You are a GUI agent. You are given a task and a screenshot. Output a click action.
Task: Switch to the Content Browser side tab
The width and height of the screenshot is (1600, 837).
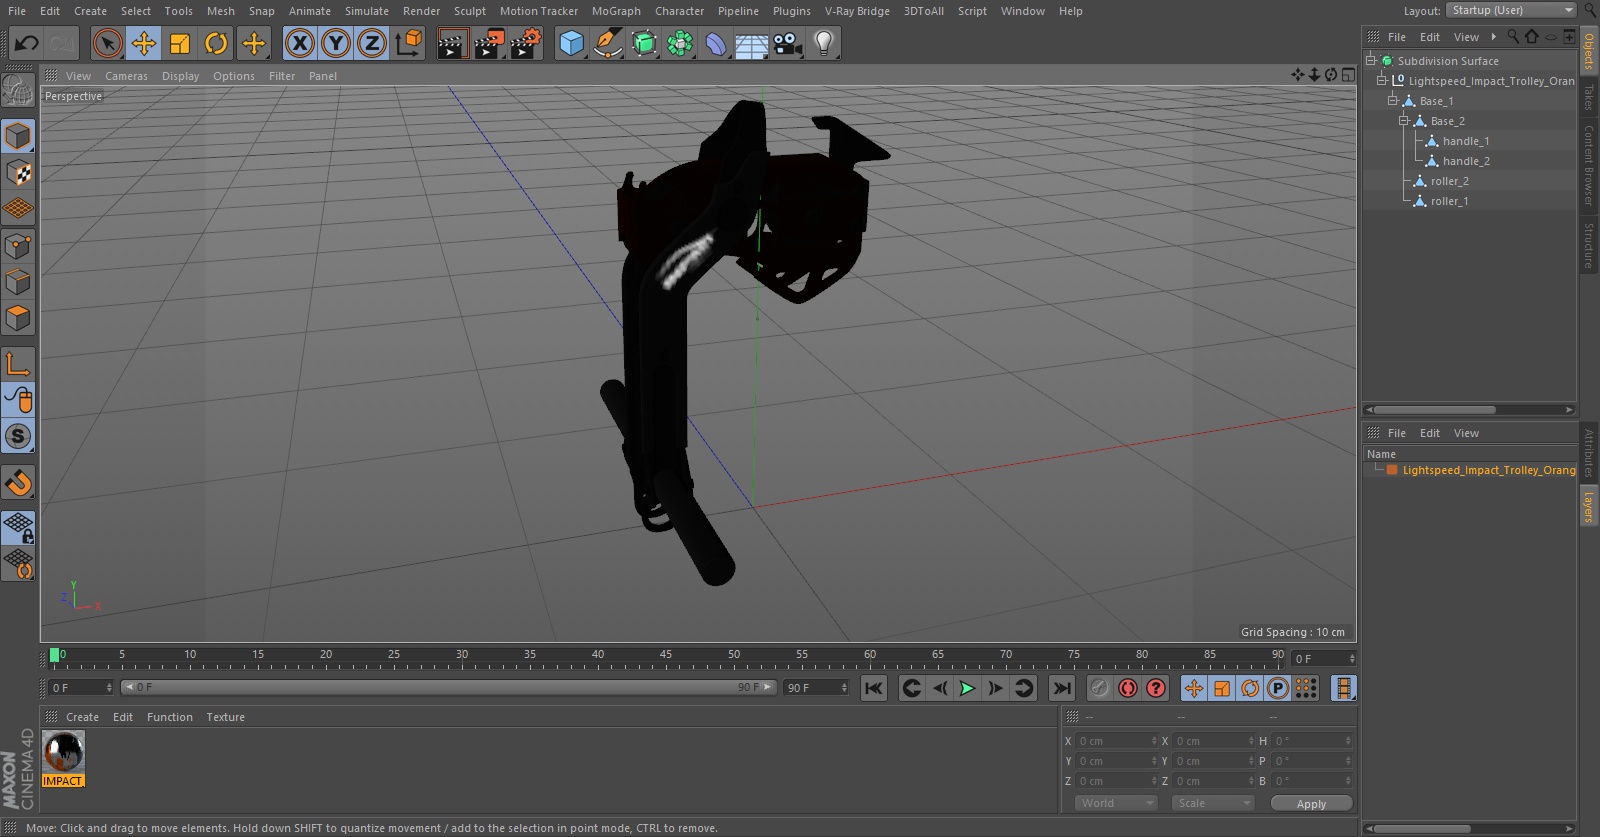[1588, 165]
